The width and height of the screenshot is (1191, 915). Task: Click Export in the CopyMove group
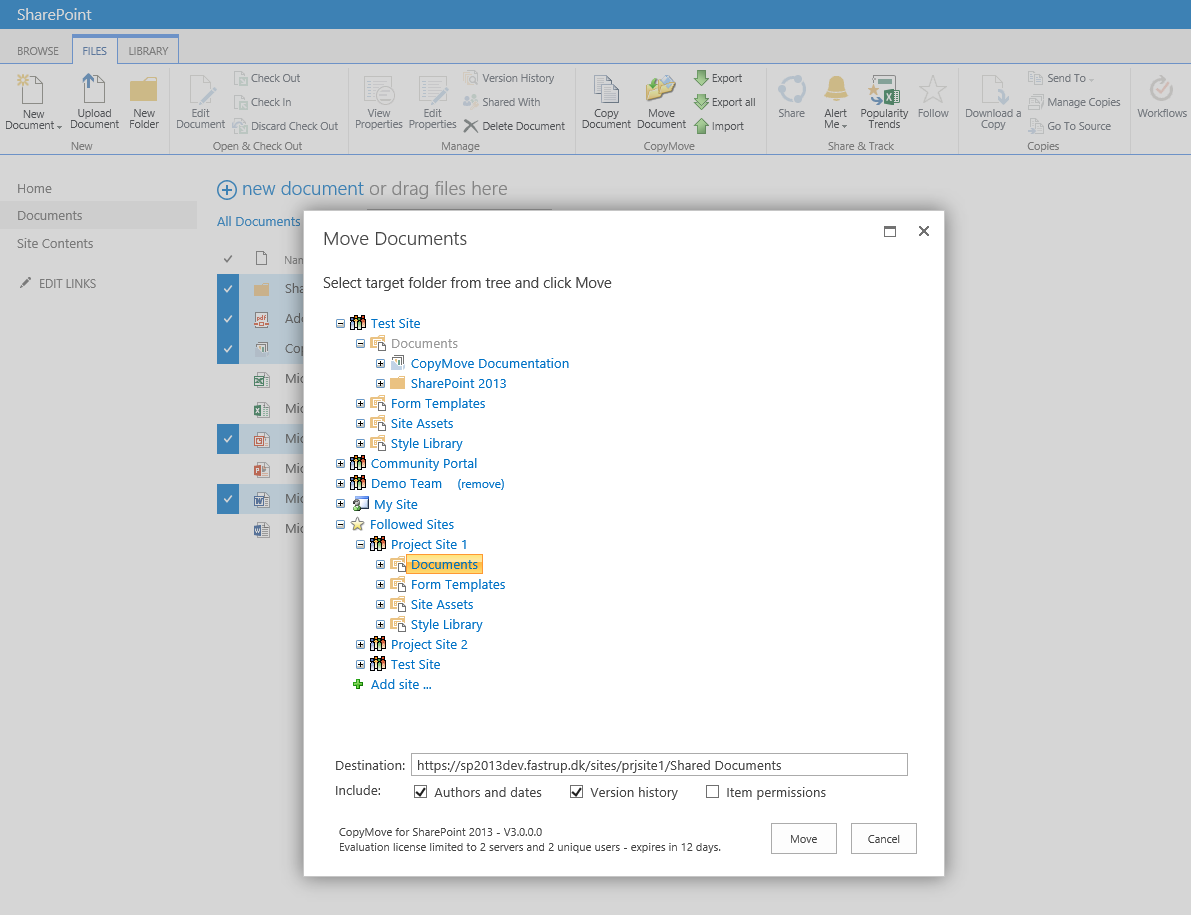tap(718, 78)
